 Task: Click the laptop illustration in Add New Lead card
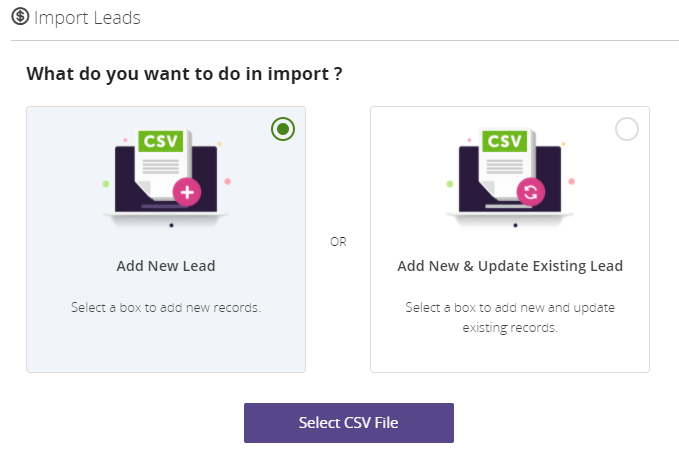coord(166,178)
